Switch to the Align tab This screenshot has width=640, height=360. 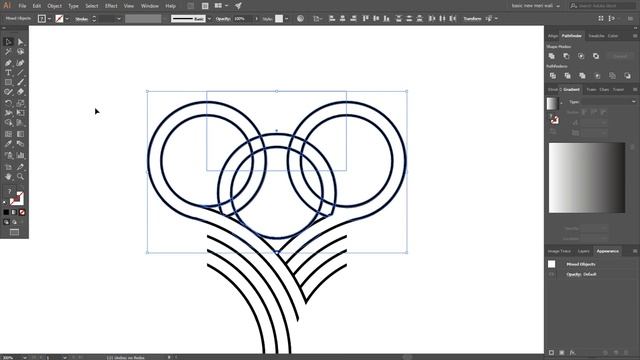click(x=553, y=36)
